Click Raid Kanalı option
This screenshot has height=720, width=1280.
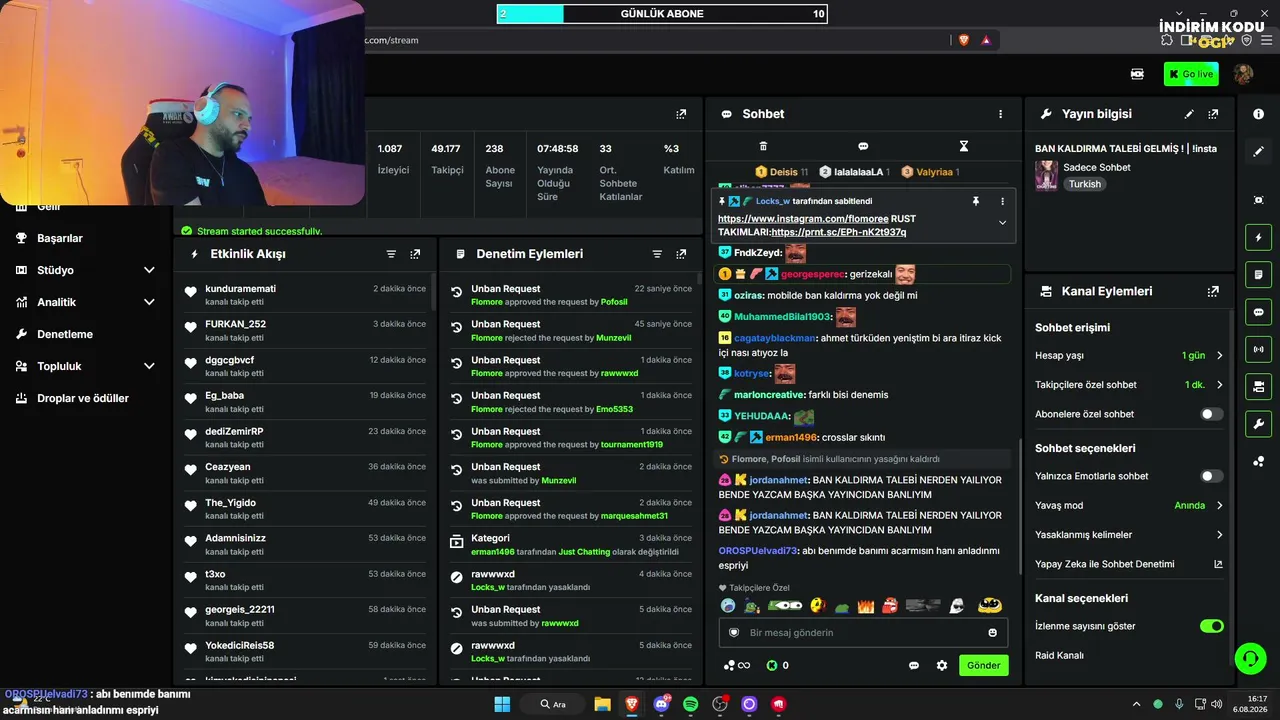coord(1059,655)
